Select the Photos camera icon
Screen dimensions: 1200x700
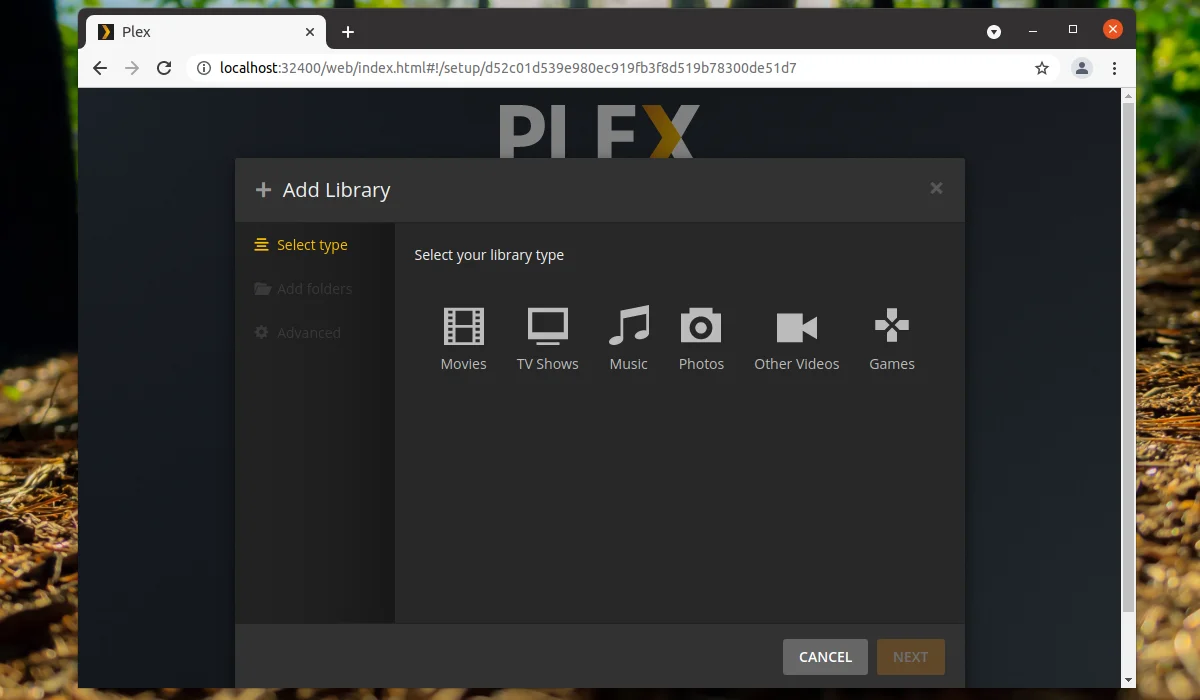(701, 326)
